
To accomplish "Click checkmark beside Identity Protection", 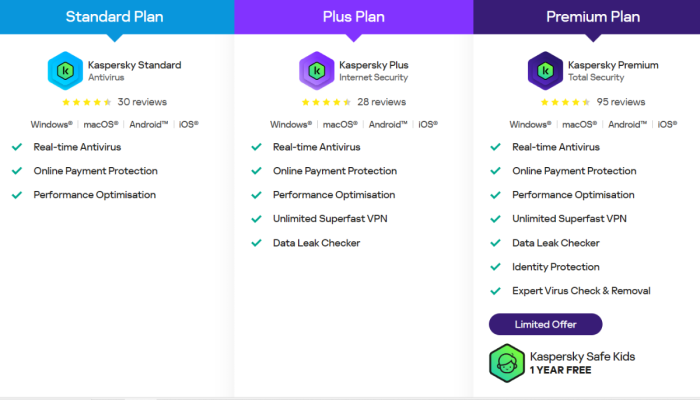I will coord(494,267).
